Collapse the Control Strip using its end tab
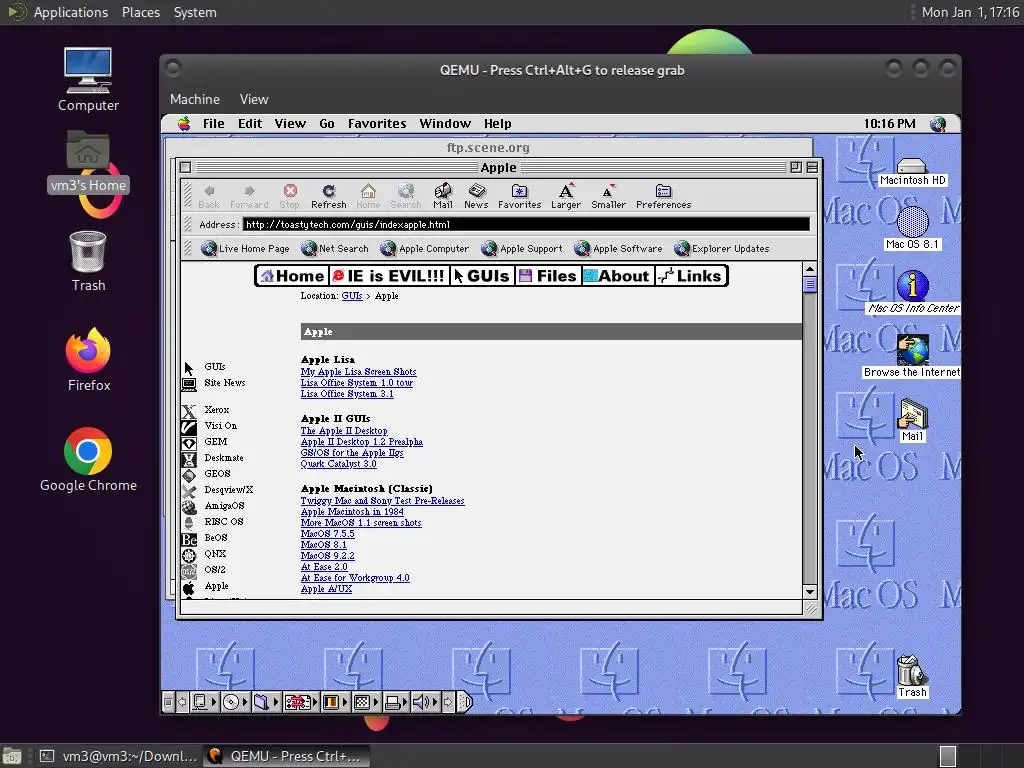Screen dimensions: 1024x768 point(464,702)
